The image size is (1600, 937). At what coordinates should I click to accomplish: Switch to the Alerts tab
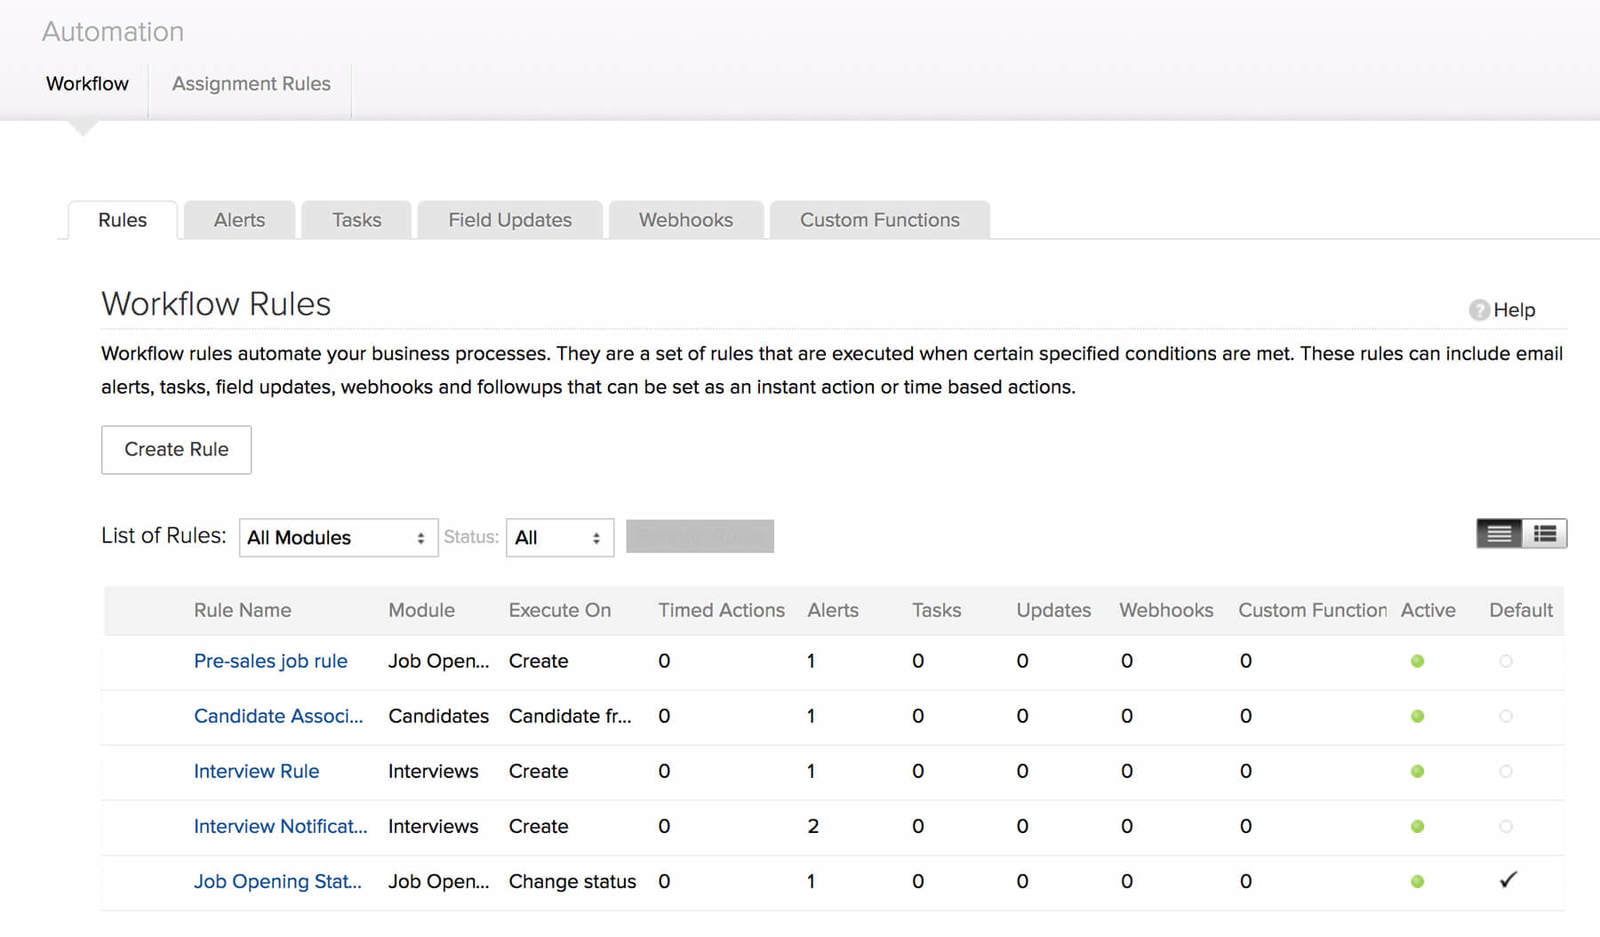(239, 220)
